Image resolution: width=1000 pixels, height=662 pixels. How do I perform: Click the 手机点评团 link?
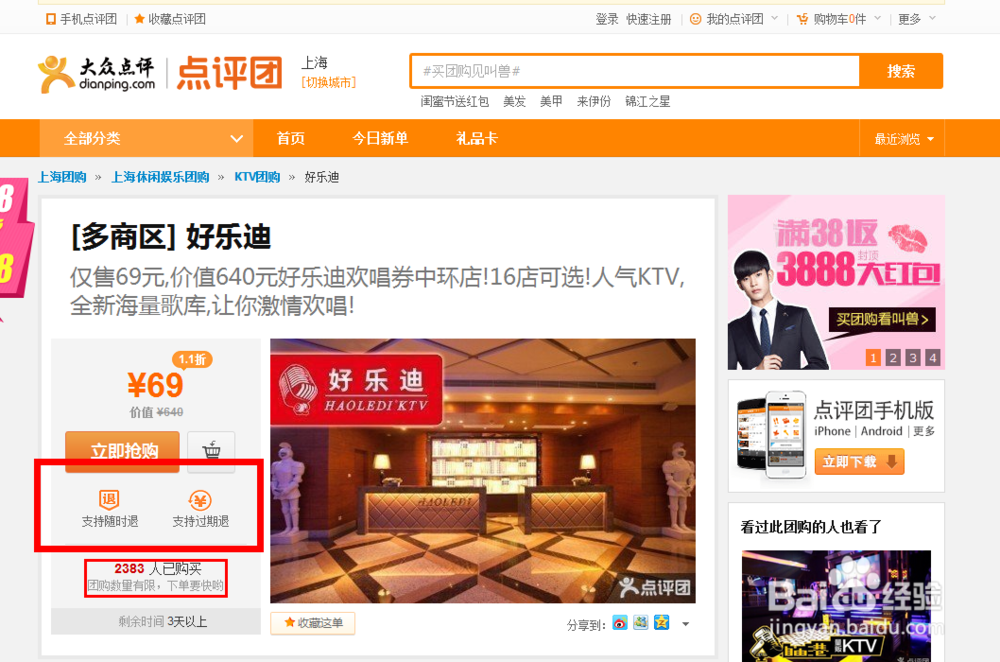coord(89,19)
